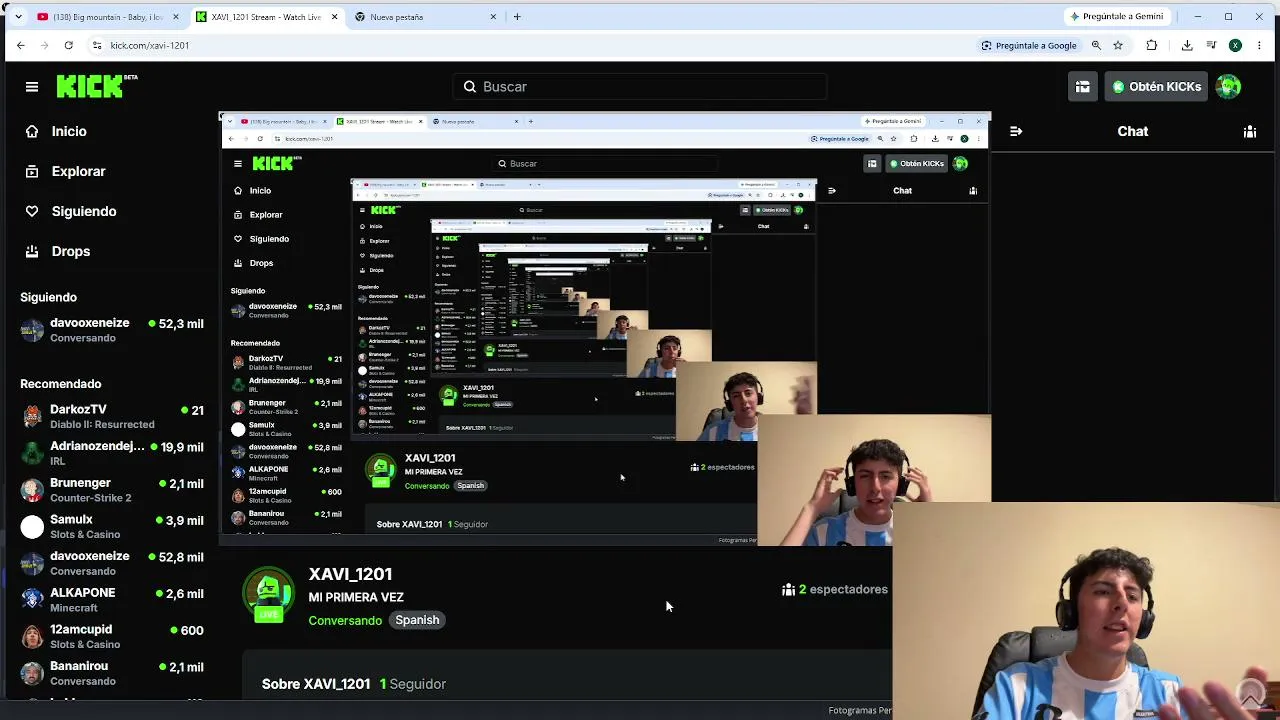Open the page zoom magnifier icon
1280x720 pixels.
point(1096,45)
